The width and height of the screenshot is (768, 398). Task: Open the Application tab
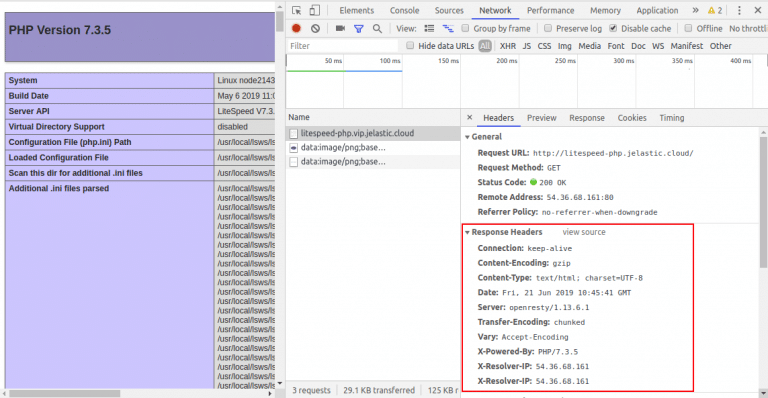tap(657, 10)
